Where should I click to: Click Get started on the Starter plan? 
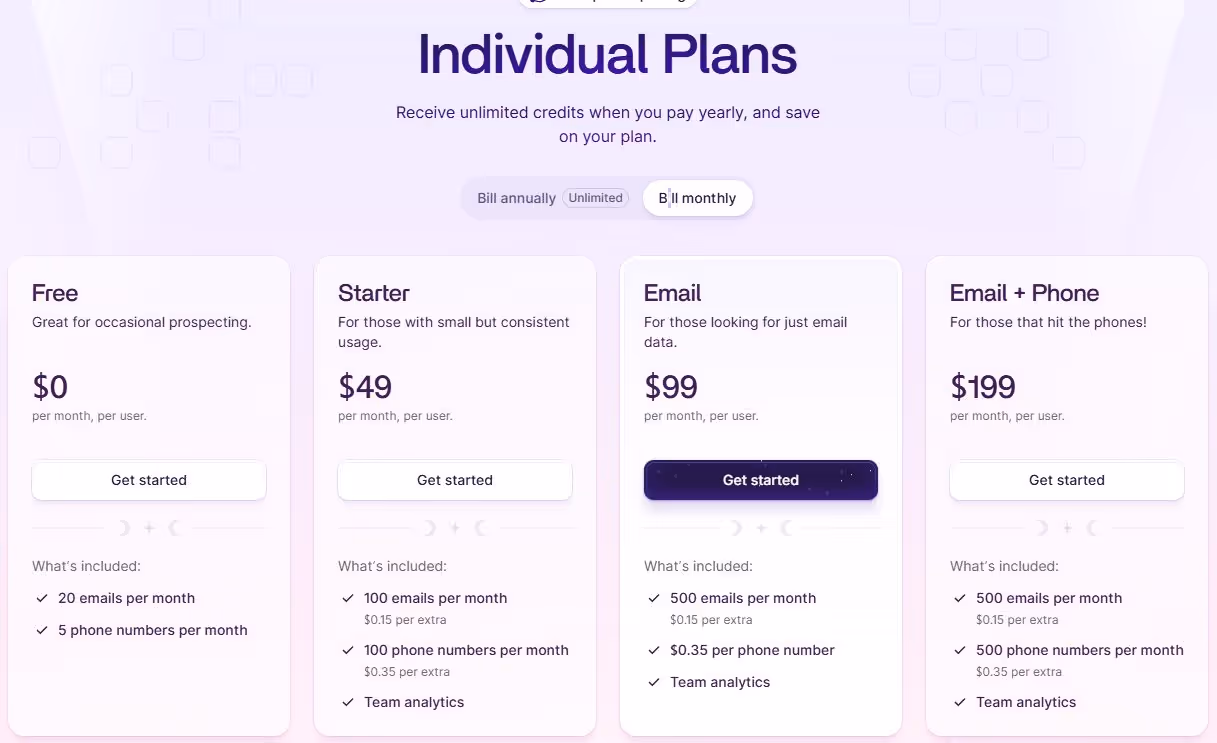(454, 480)
